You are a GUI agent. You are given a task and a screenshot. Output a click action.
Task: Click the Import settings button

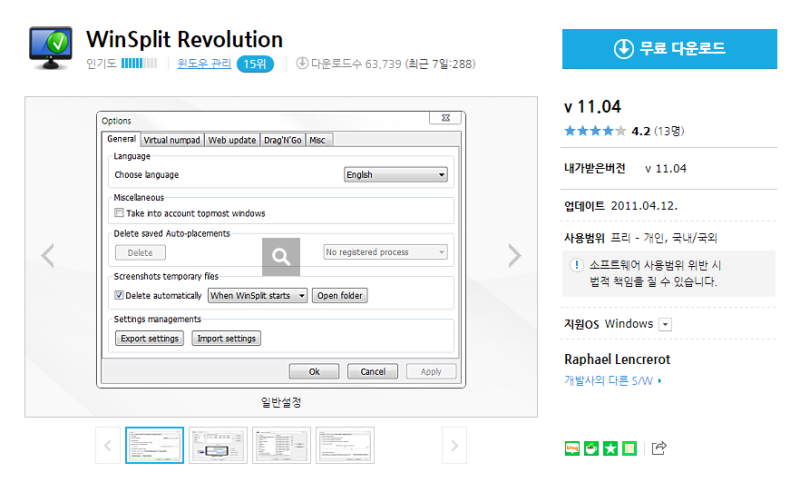pos(227,338)
